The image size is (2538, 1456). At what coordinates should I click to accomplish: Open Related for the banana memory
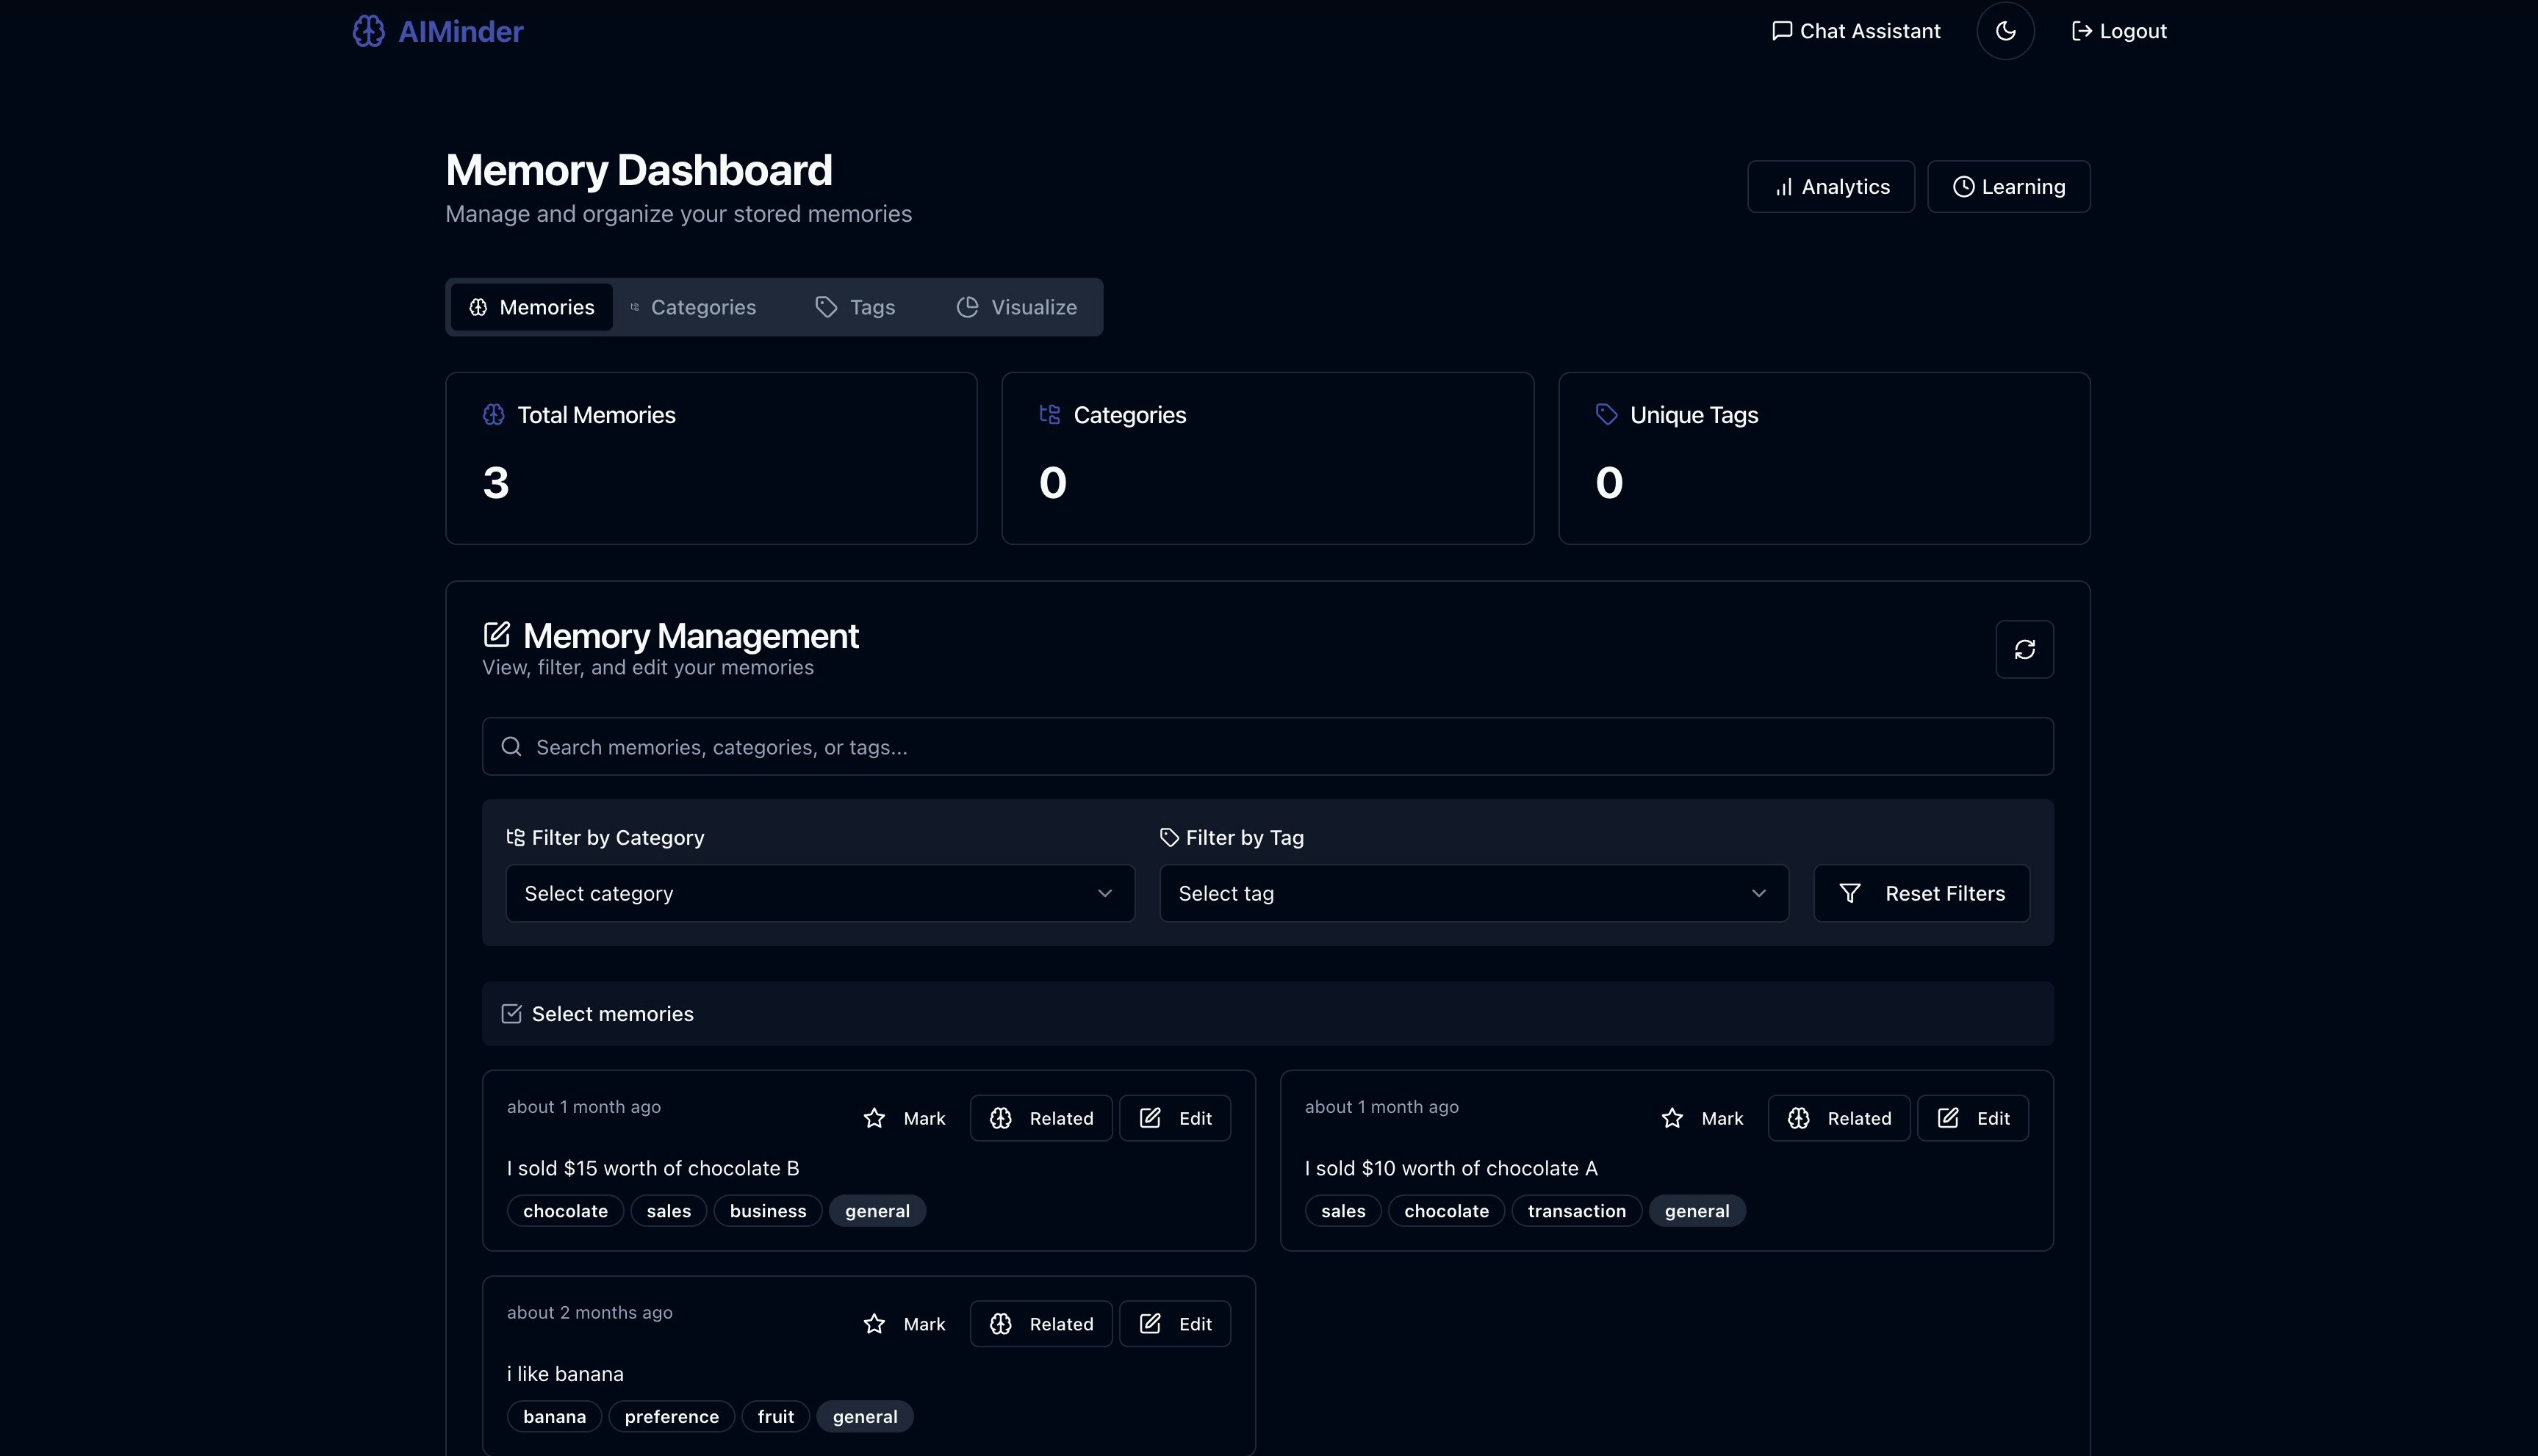click(x=1041, y=1324)
